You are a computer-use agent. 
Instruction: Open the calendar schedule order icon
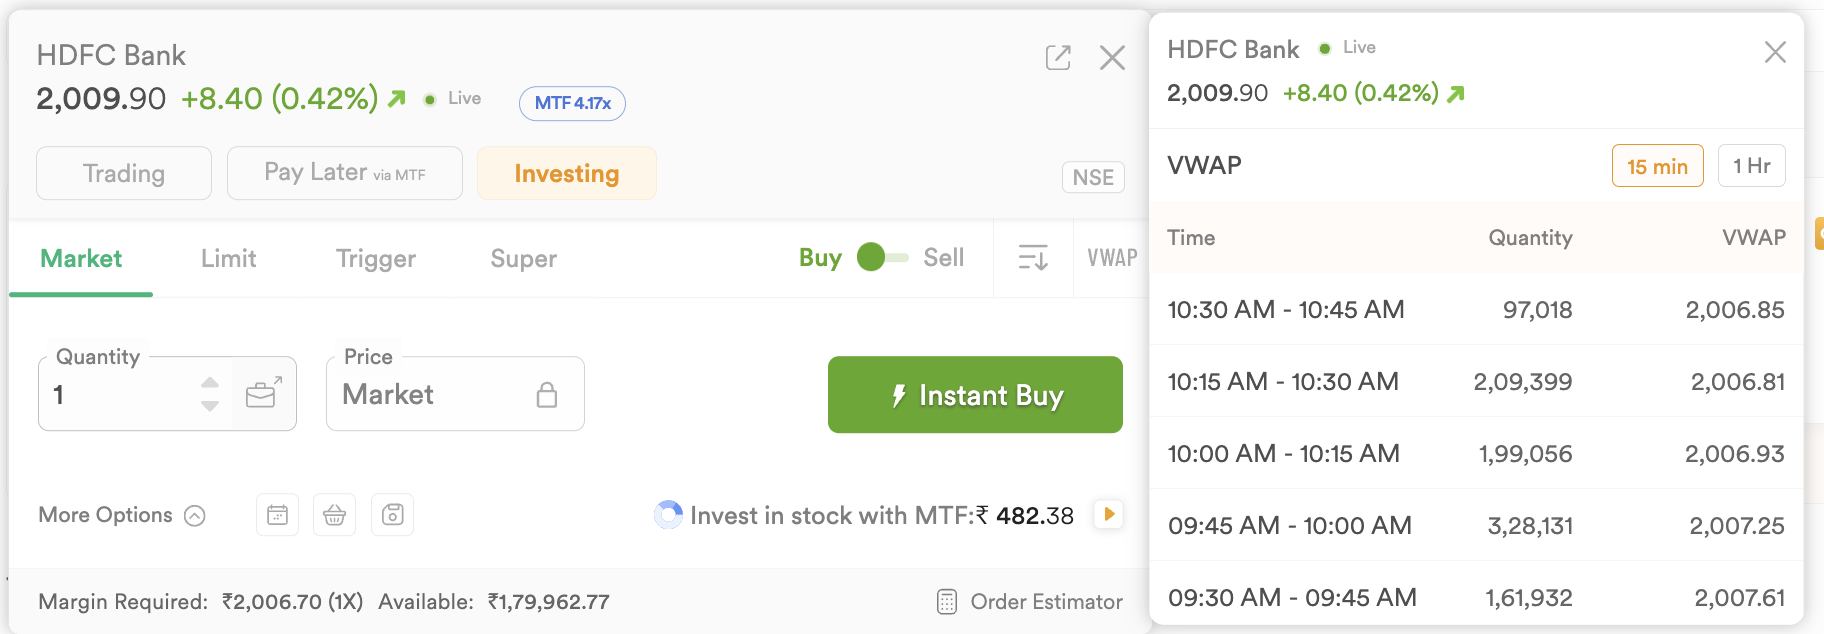click(278, 515)
